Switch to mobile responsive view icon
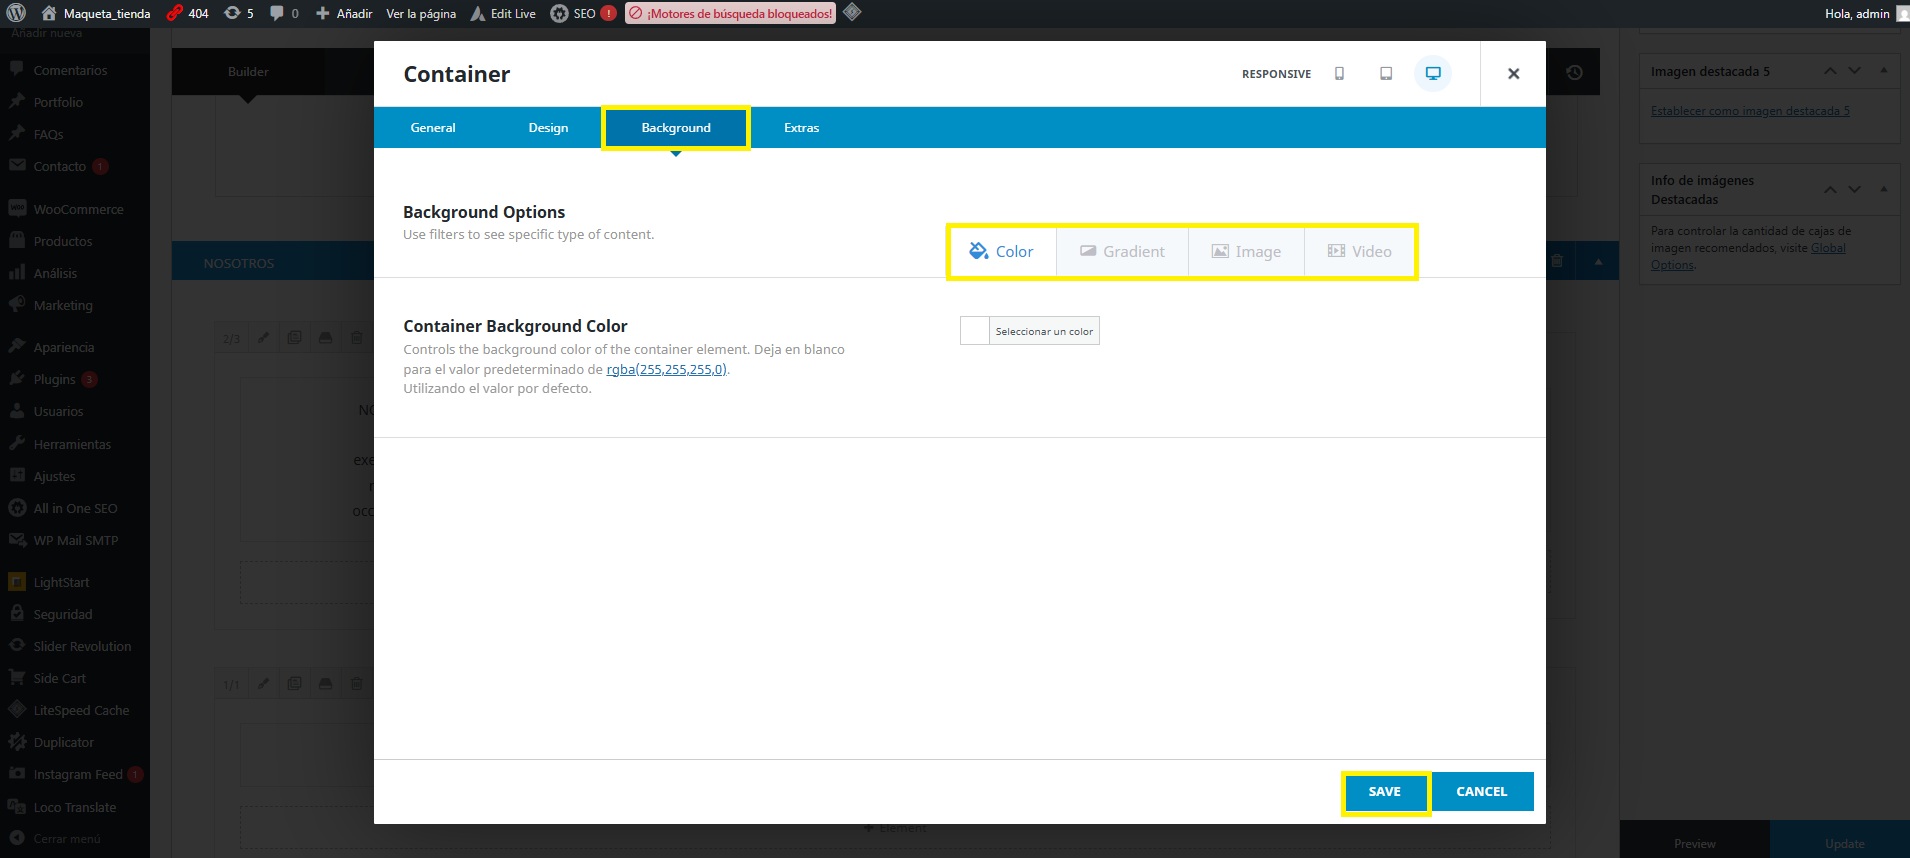This screenshot has width=1910, height=858. (1339, 74)
